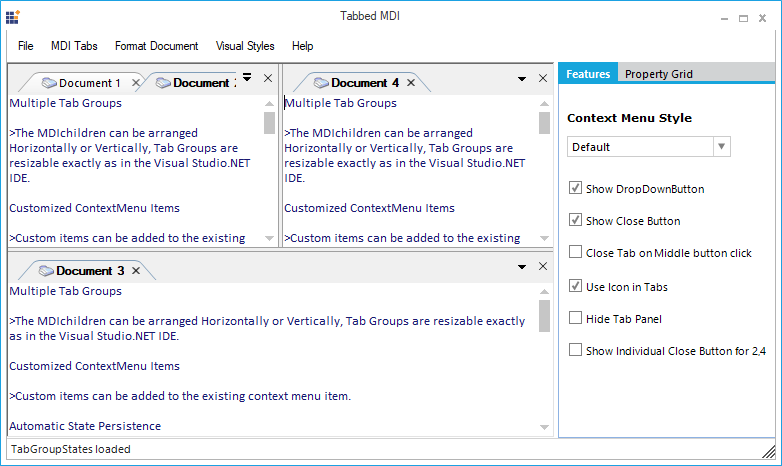The image size is (782, 466).
Task: Enable Close Tab on Middle button click
Action: tap(576, 252)
